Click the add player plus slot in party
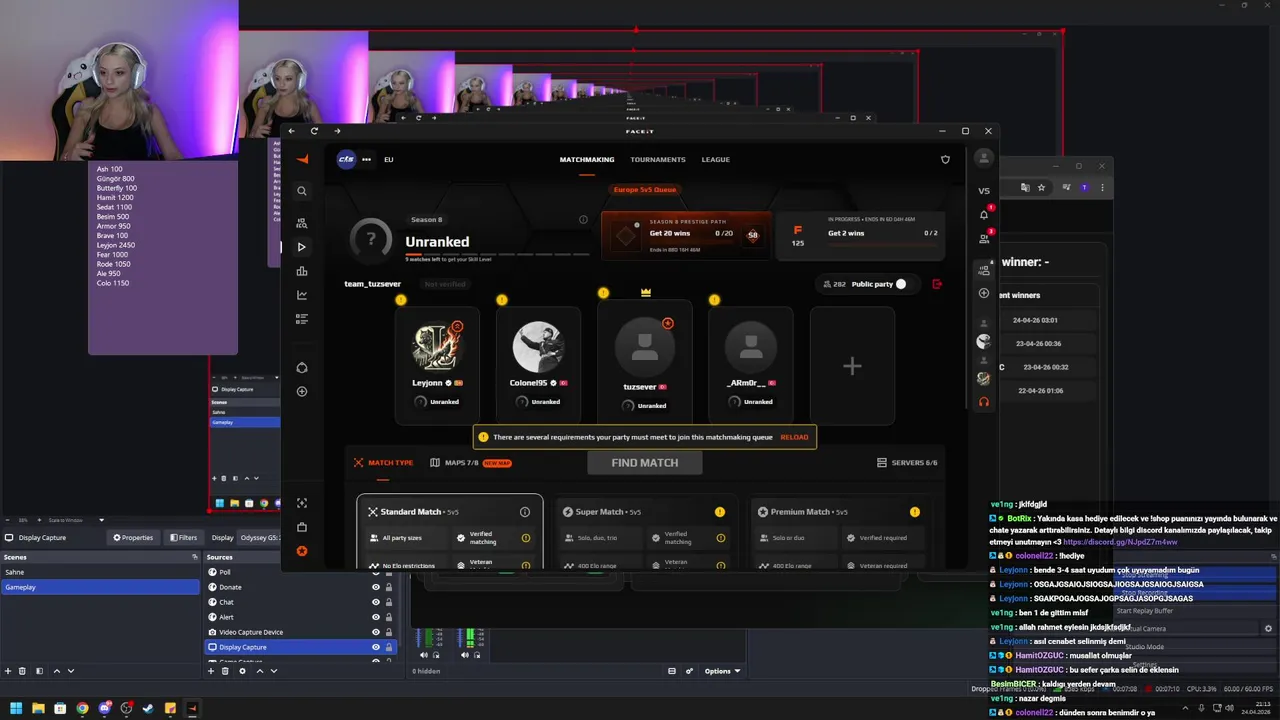 point(852,366)
